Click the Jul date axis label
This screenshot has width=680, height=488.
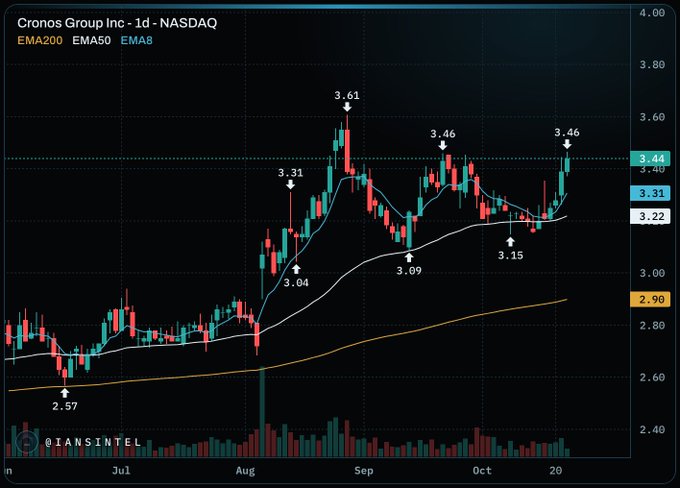click(x=121, y=471)
